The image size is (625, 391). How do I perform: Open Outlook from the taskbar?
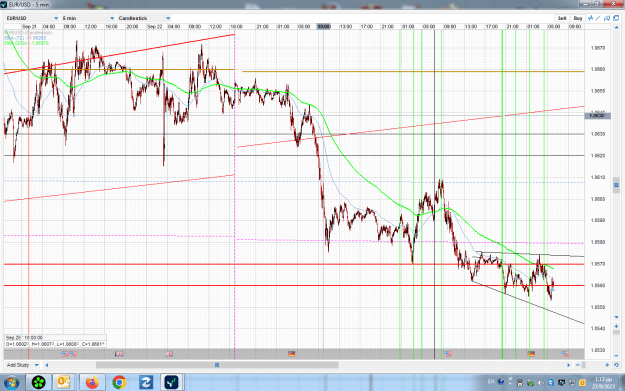64,382
